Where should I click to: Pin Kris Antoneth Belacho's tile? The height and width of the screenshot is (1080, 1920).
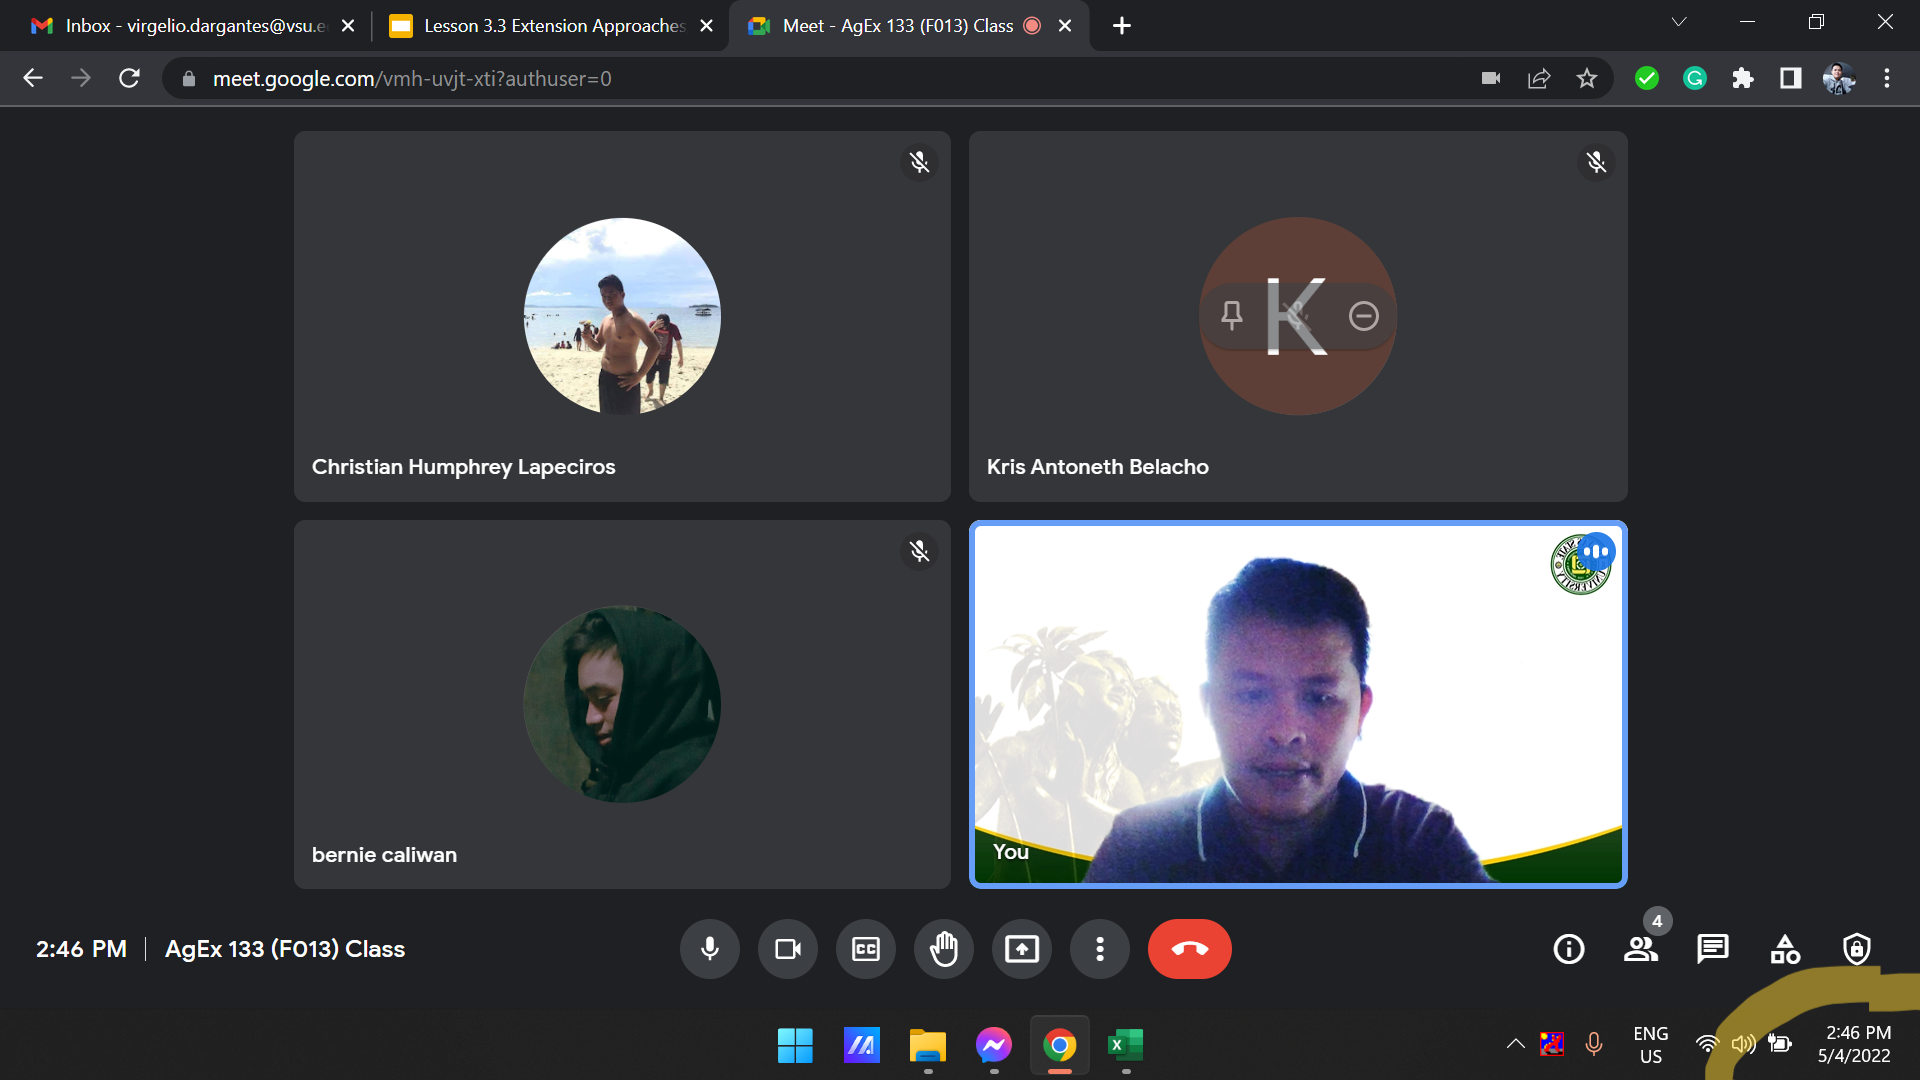[x=1232, y=316]
